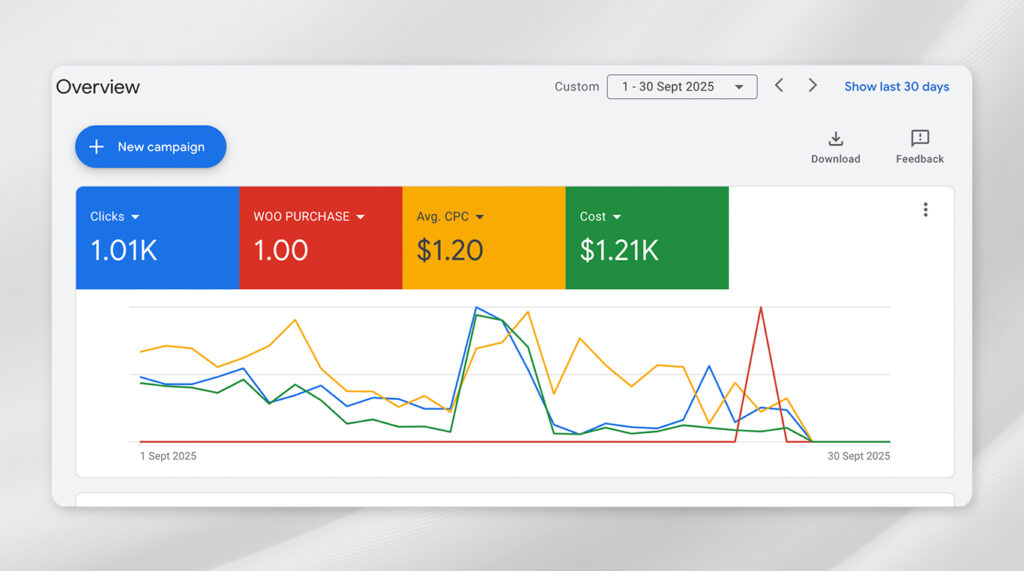Toggle the yellow $1.20 Avg. CPC value

click(x=450, y=250)
